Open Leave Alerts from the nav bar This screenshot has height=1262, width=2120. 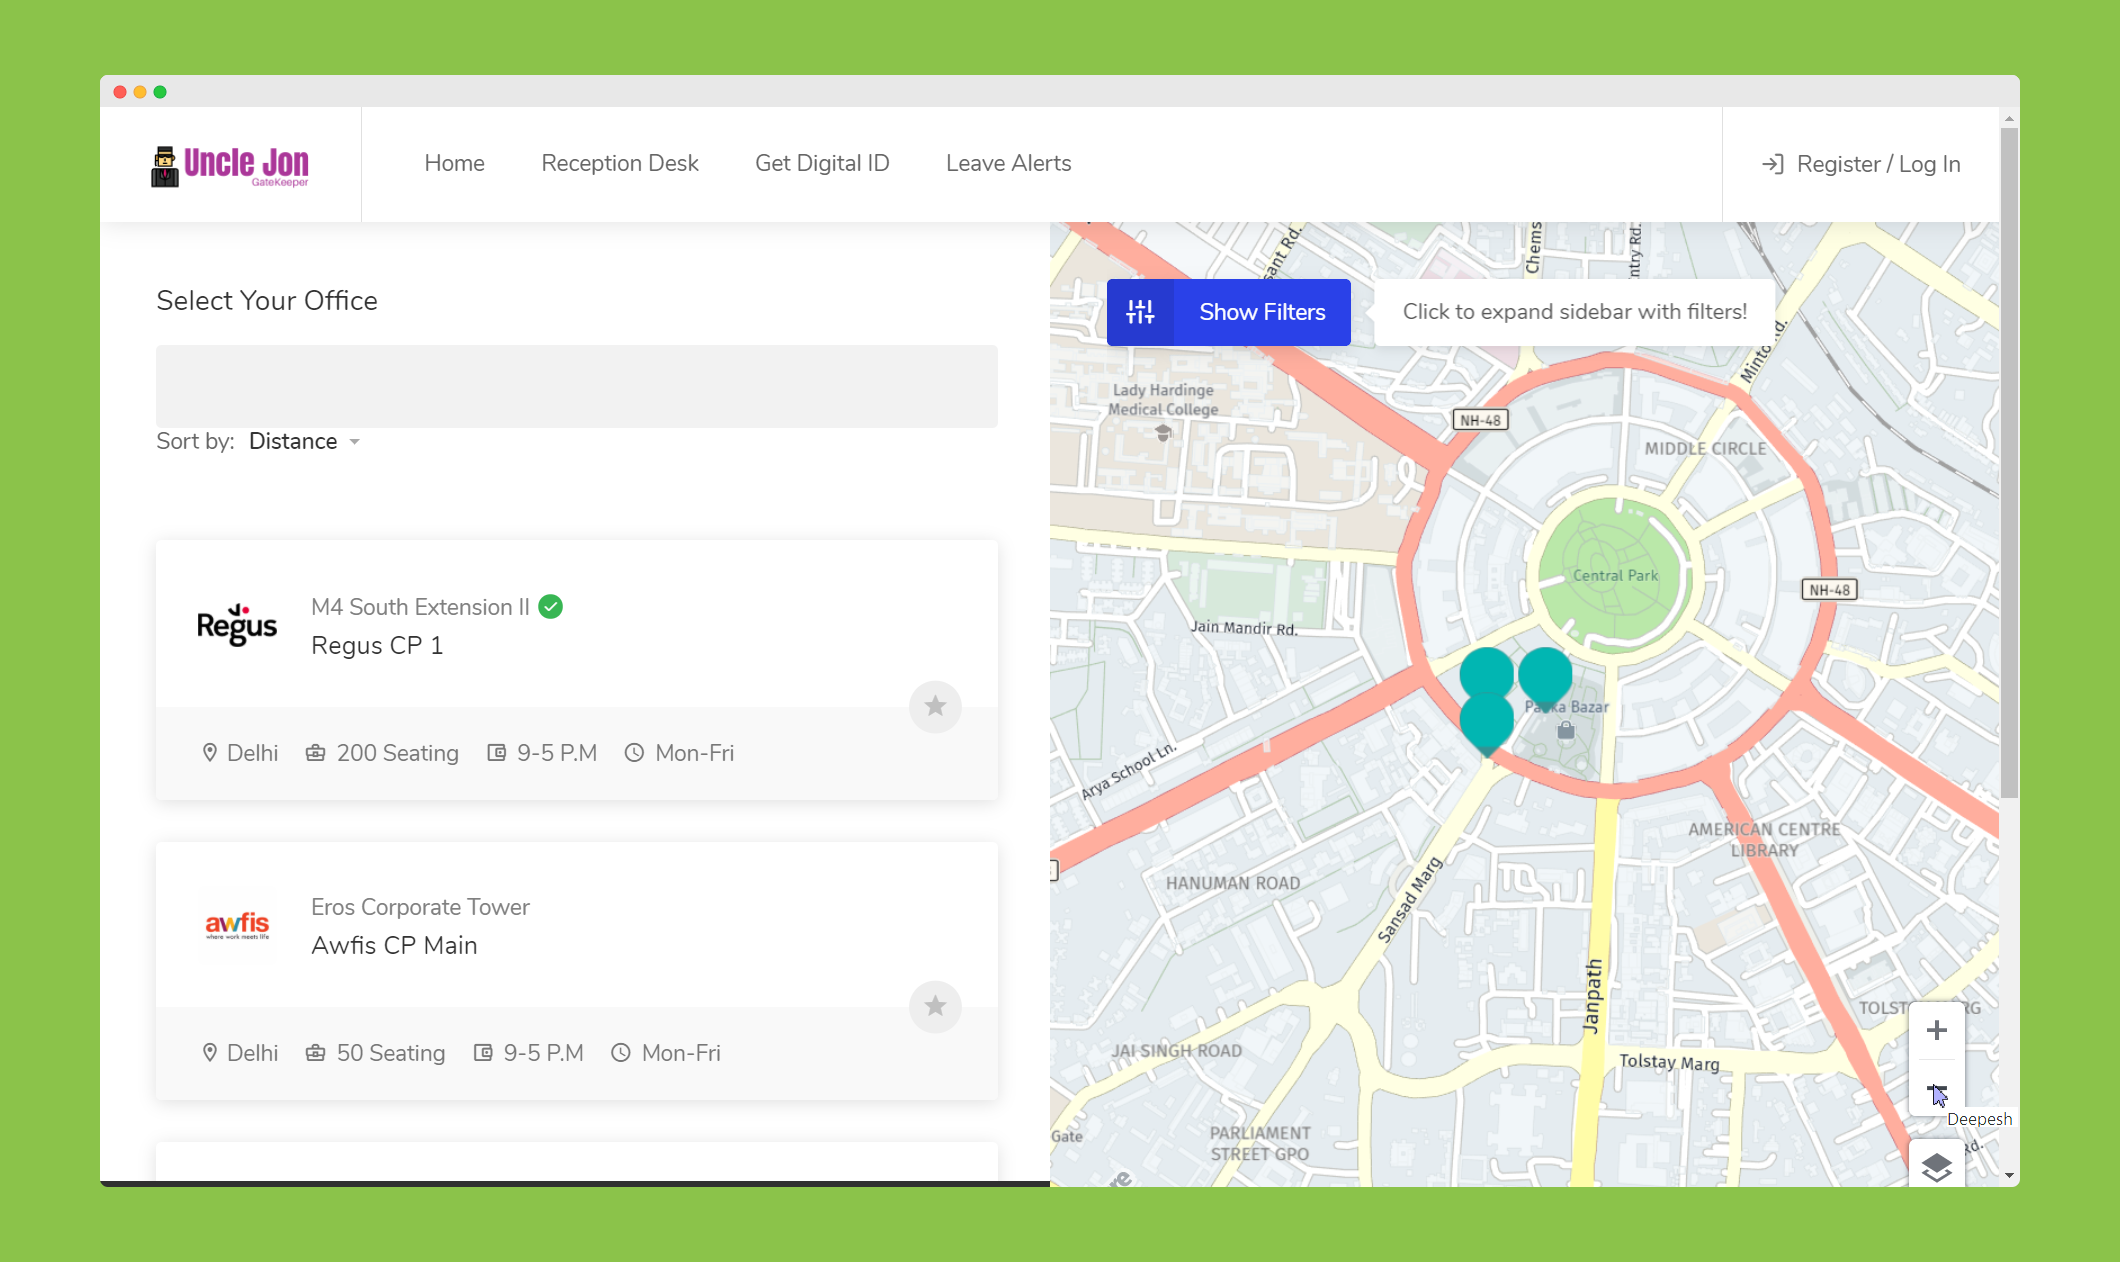click(x=1008, y=163)
